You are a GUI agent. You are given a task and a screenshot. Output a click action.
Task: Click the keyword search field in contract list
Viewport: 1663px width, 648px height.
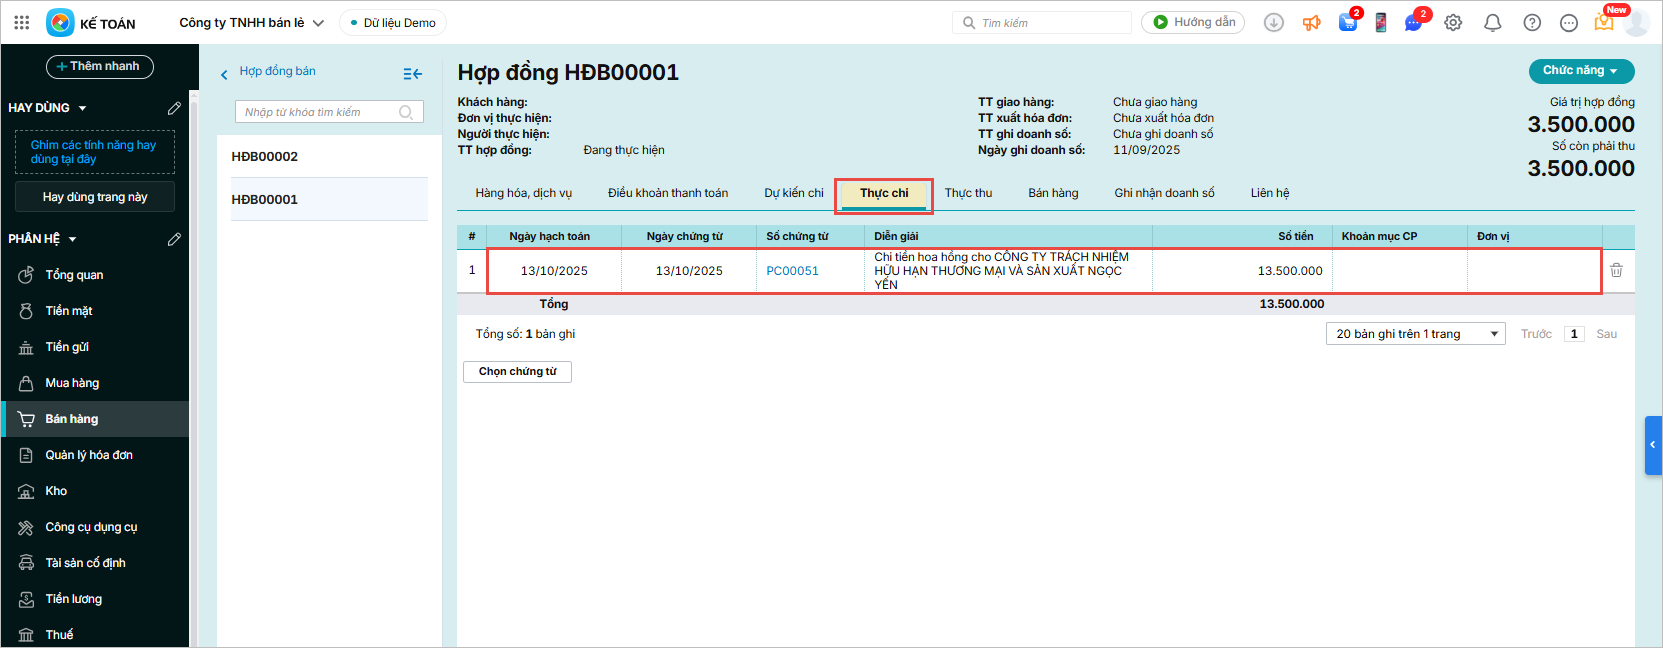click(x=320, y=112)
